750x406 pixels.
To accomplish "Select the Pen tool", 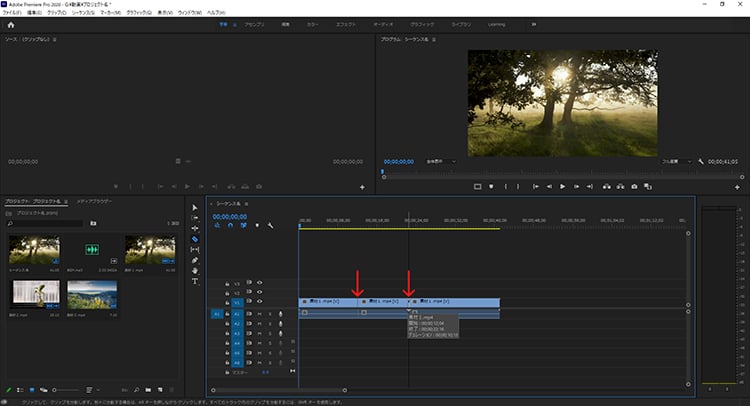I will (x=195, y=260).
